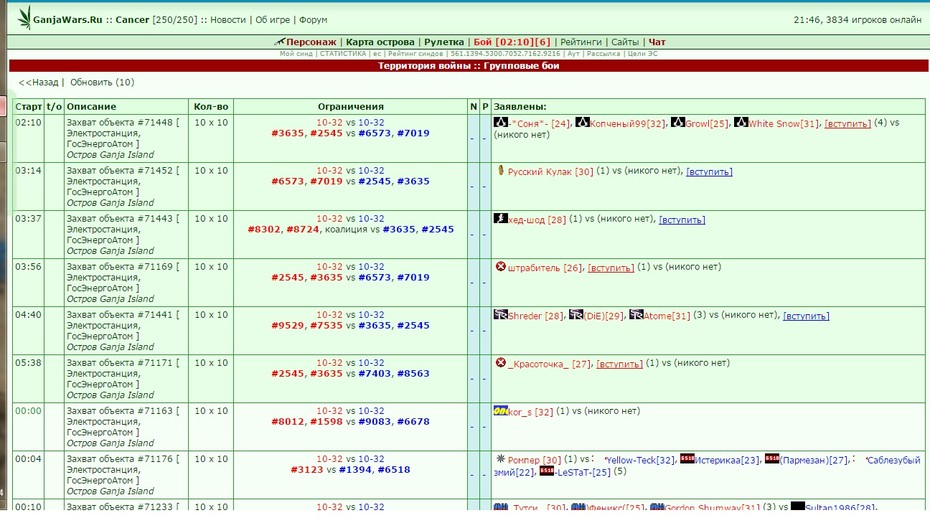This screenshot has height=523, width=930.
Task: Click the syndicate icon beside хед-шод
Action: pyautogui.click(x=501, y=218)
